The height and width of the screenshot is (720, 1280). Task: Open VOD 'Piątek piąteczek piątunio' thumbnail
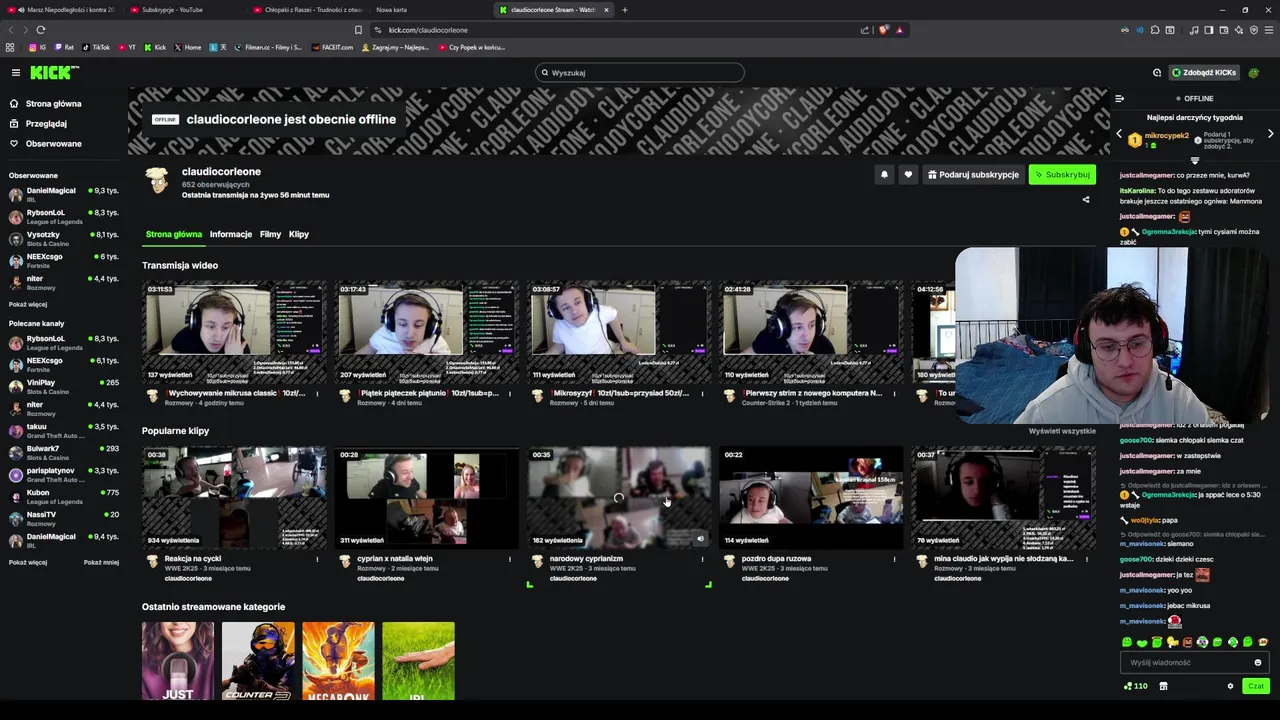pyautogui.click(x=426, y=333)
